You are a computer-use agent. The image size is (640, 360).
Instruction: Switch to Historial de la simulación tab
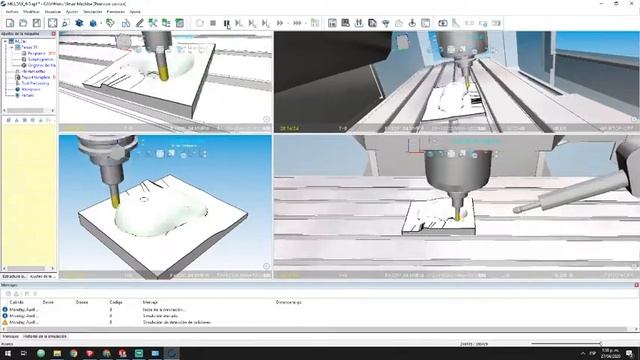tap(45, 336)
